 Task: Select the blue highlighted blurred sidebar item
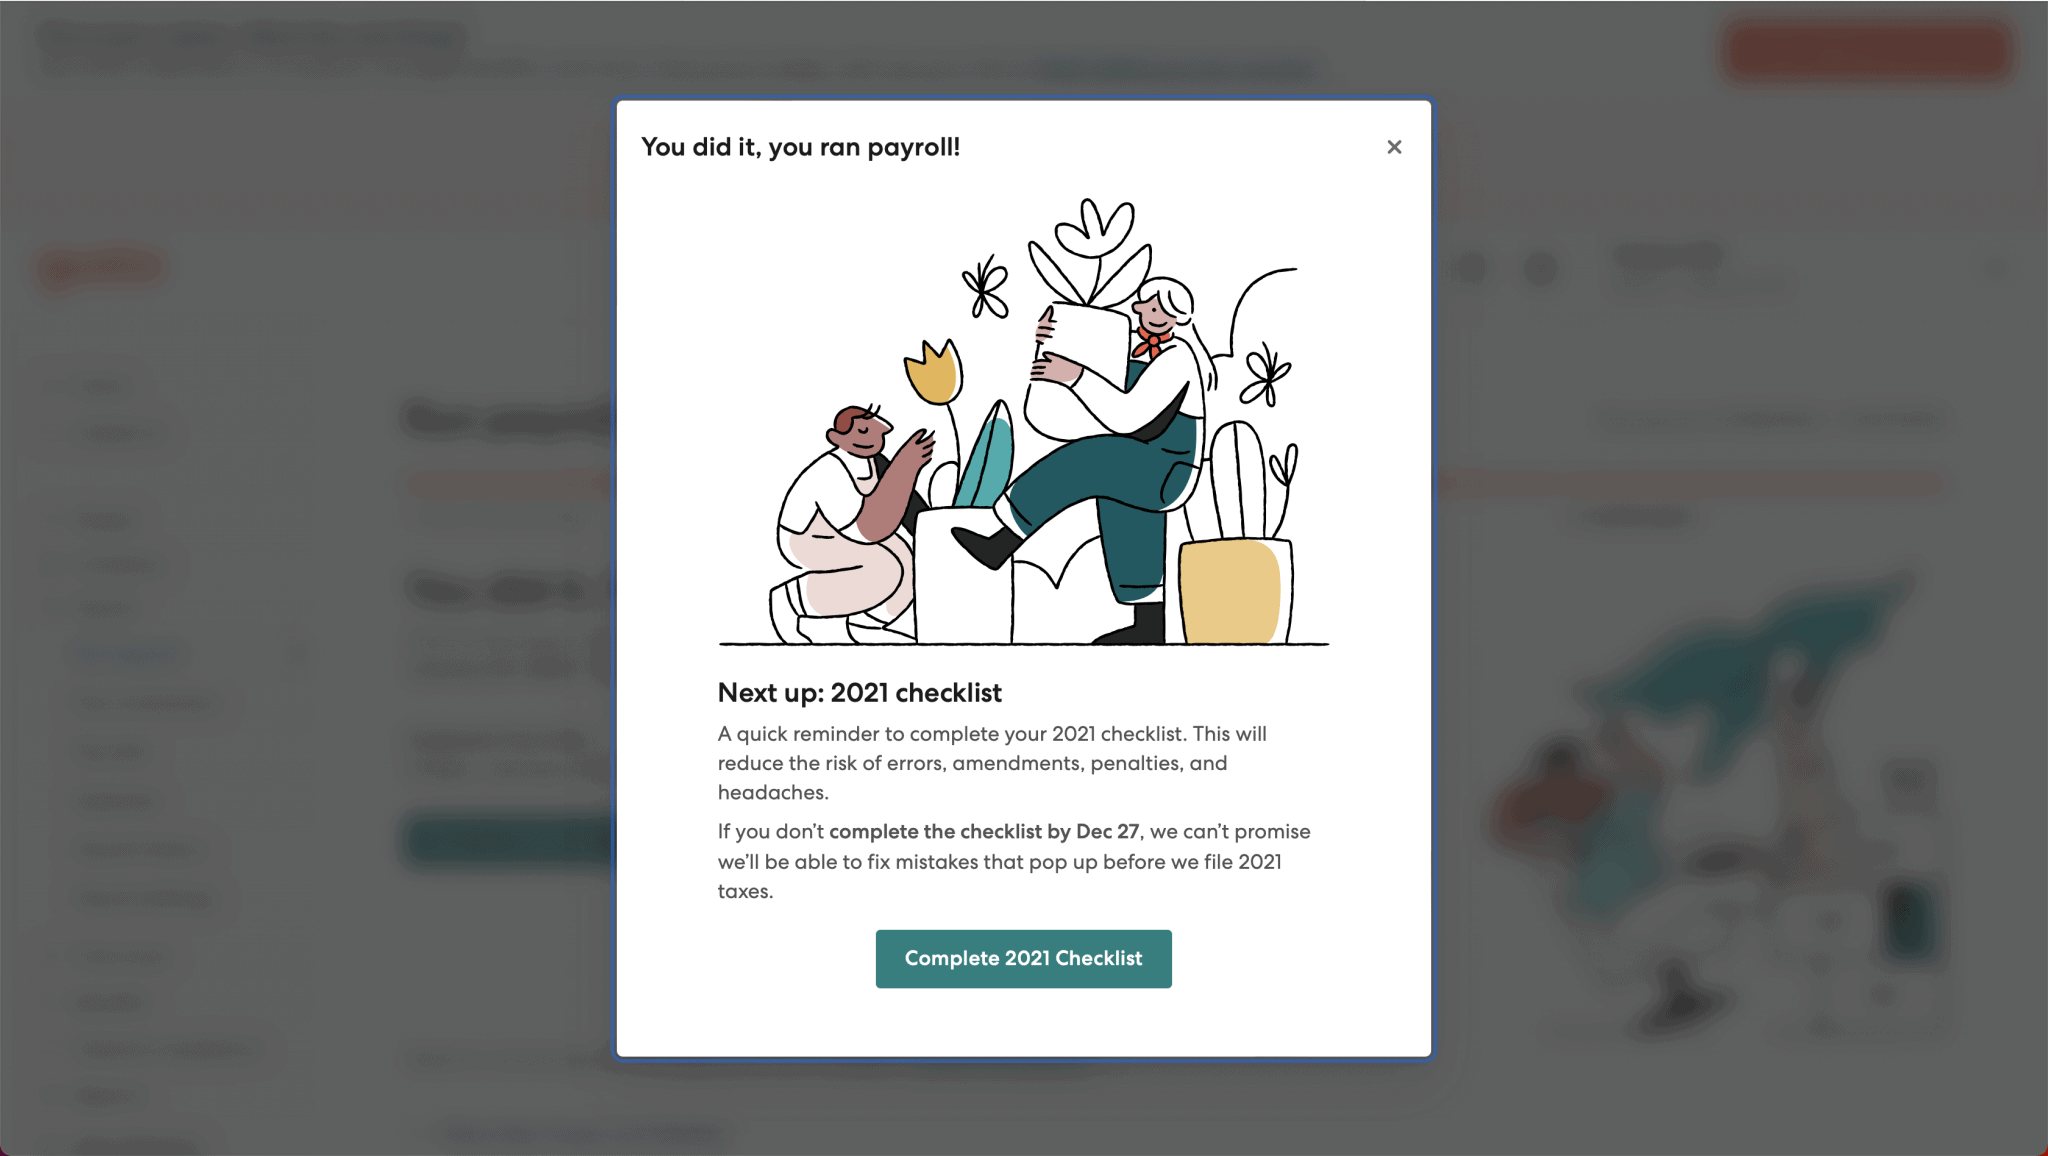128,654
